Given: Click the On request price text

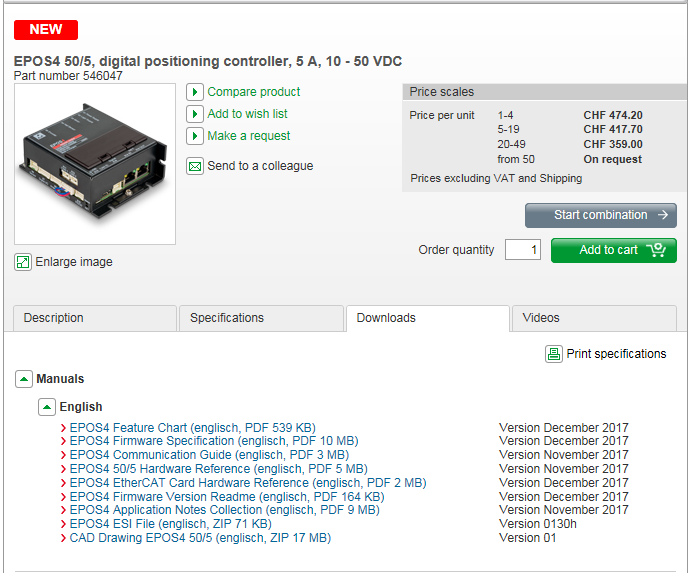Looking at the screenshot, I should [x=613, y=159].
